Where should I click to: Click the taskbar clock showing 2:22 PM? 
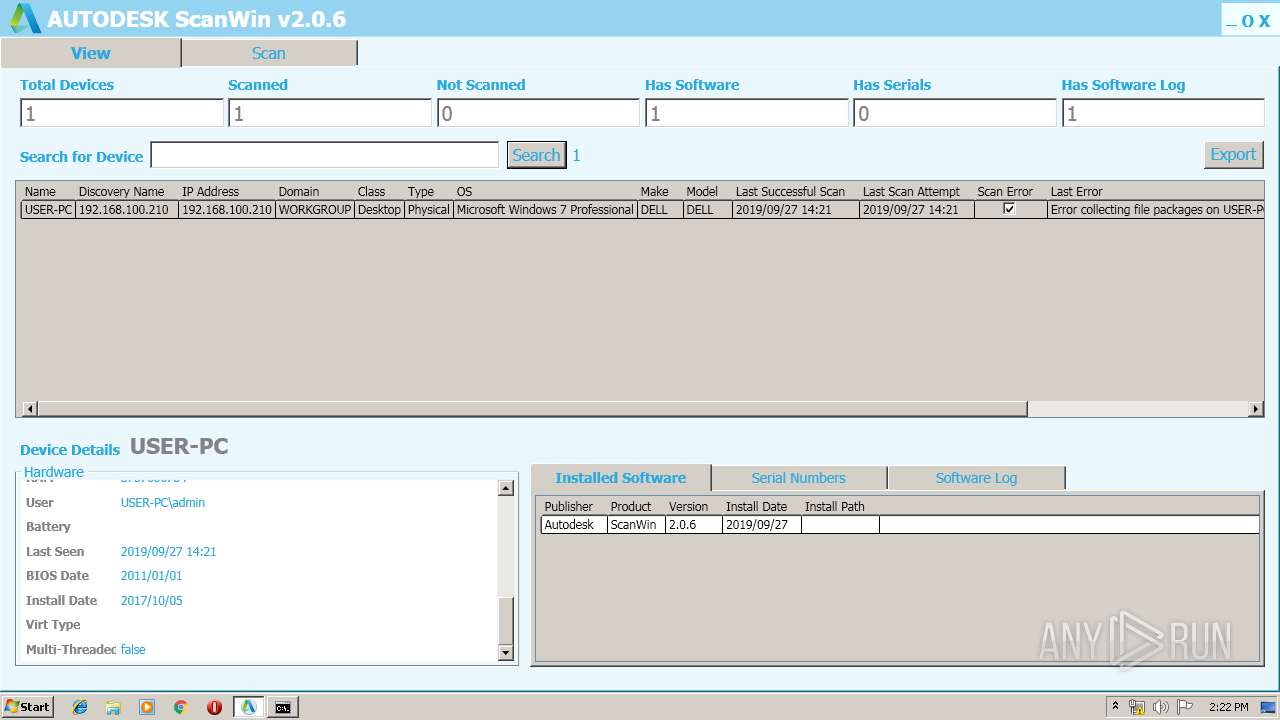point(1228,707)
